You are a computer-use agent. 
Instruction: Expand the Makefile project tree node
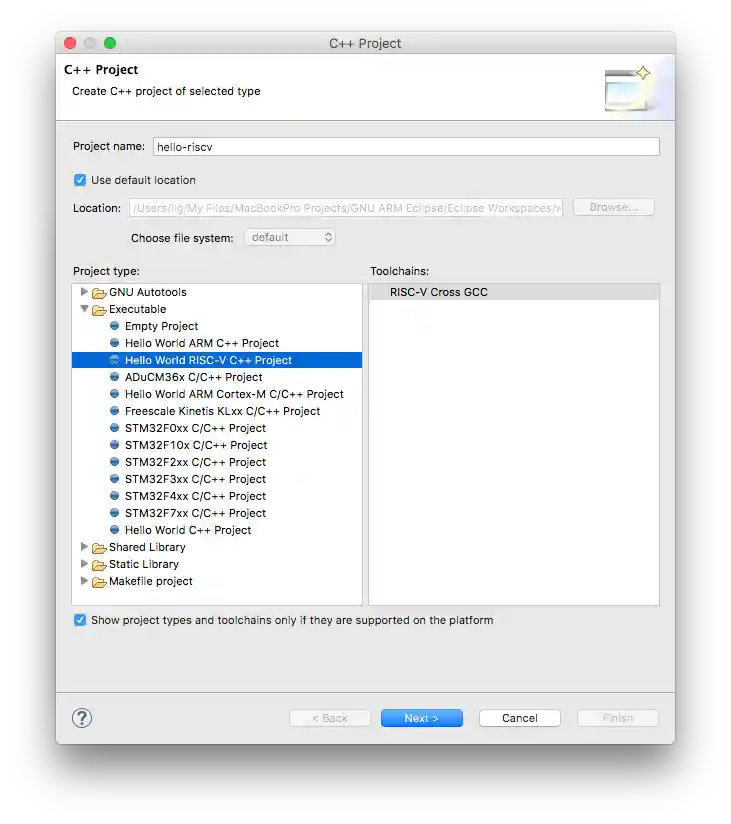point(84,581)
